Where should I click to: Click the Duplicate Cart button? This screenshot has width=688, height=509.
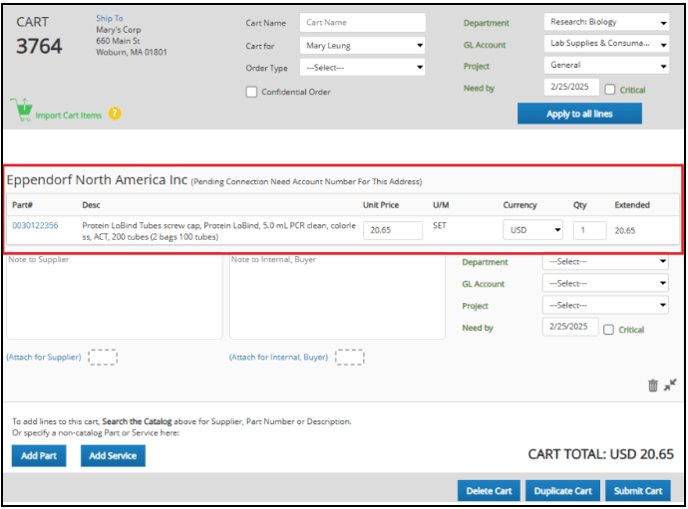[563, 491]
